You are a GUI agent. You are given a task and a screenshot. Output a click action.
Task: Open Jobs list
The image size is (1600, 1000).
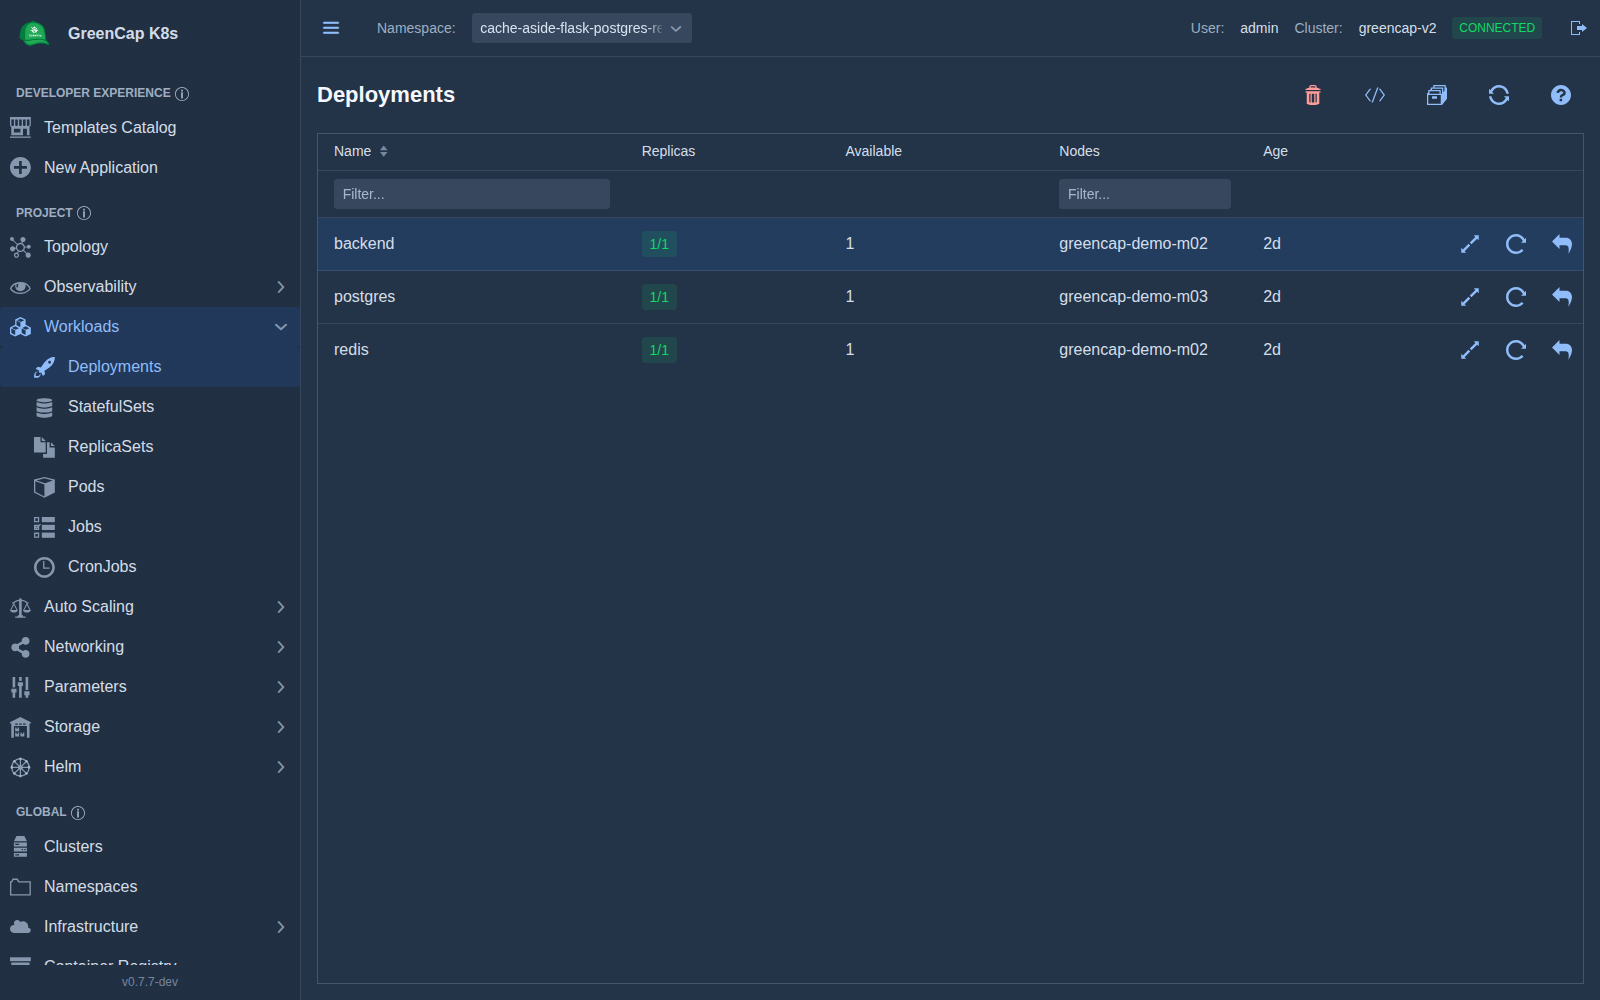[150, 526]
